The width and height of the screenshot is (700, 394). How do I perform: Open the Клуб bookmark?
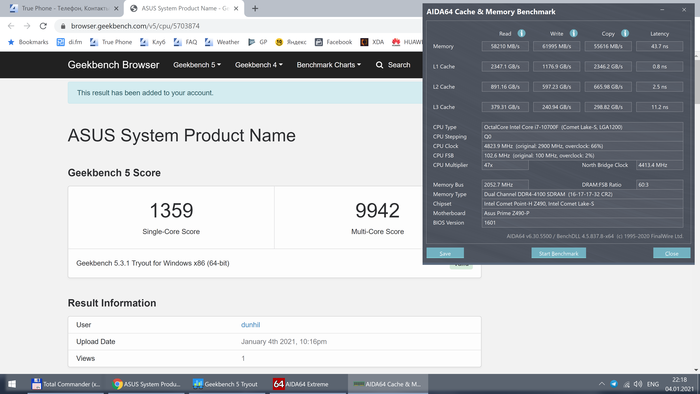(x=153, y=42)
